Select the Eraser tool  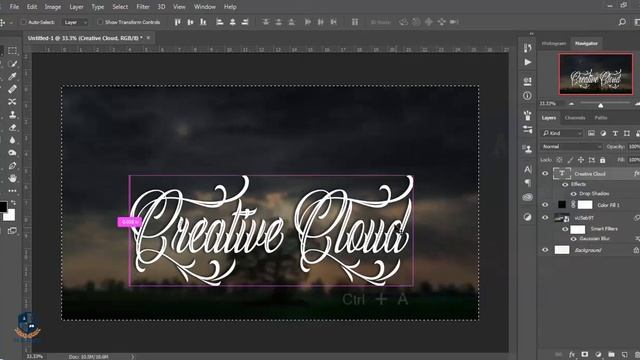(x=12, y=127)
